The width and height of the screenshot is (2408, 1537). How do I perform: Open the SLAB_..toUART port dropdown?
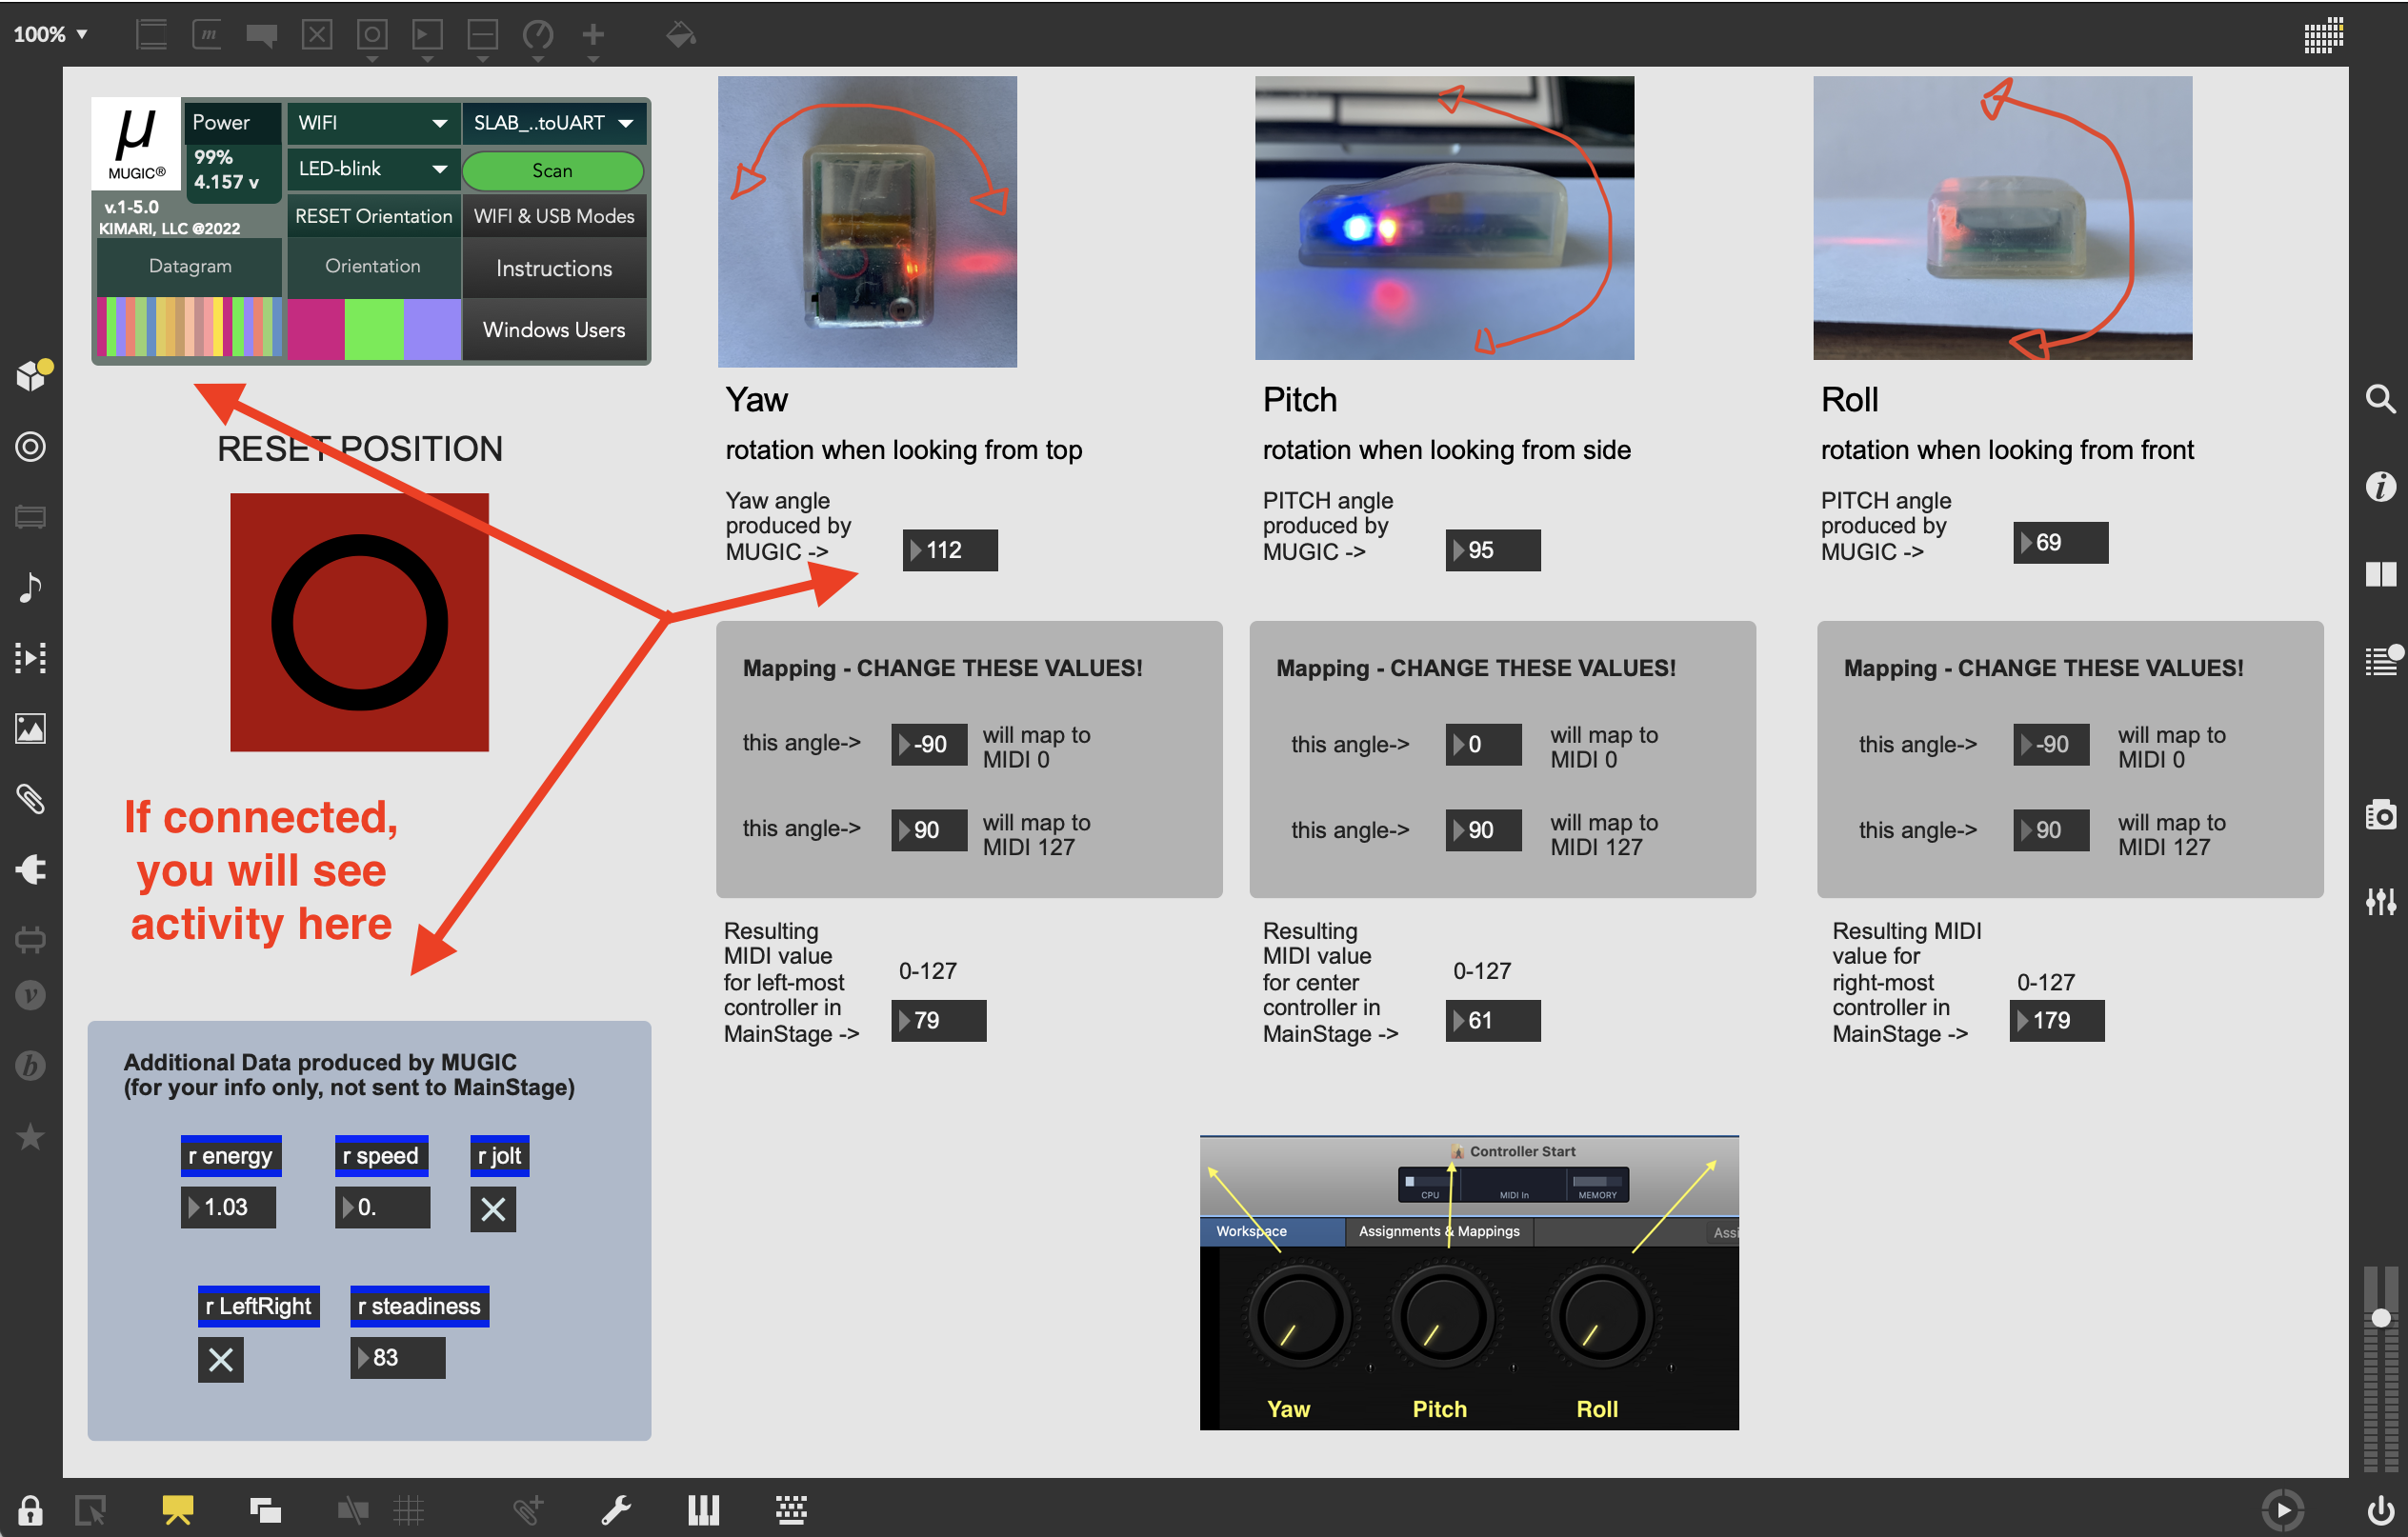point(553,123)
